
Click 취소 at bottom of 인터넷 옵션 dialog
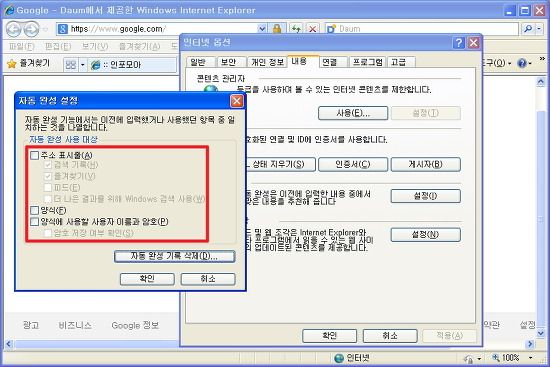click(x=390, y=336)
